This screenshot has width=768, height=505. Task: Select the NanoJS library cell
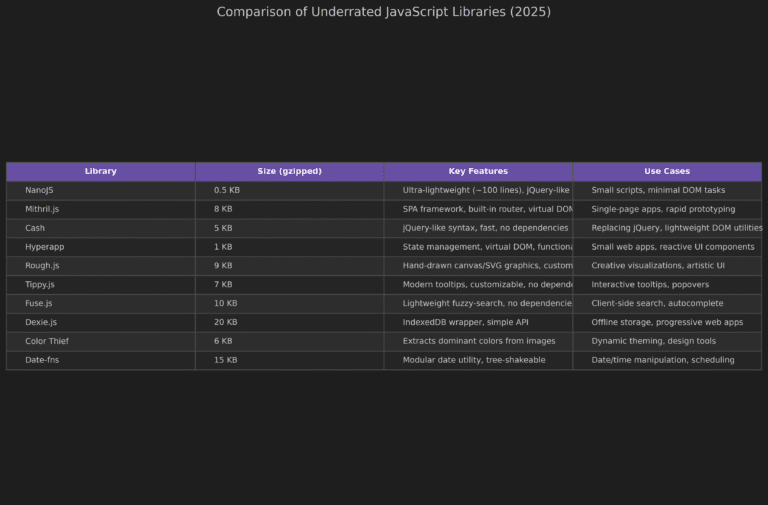tap(101, 191)
